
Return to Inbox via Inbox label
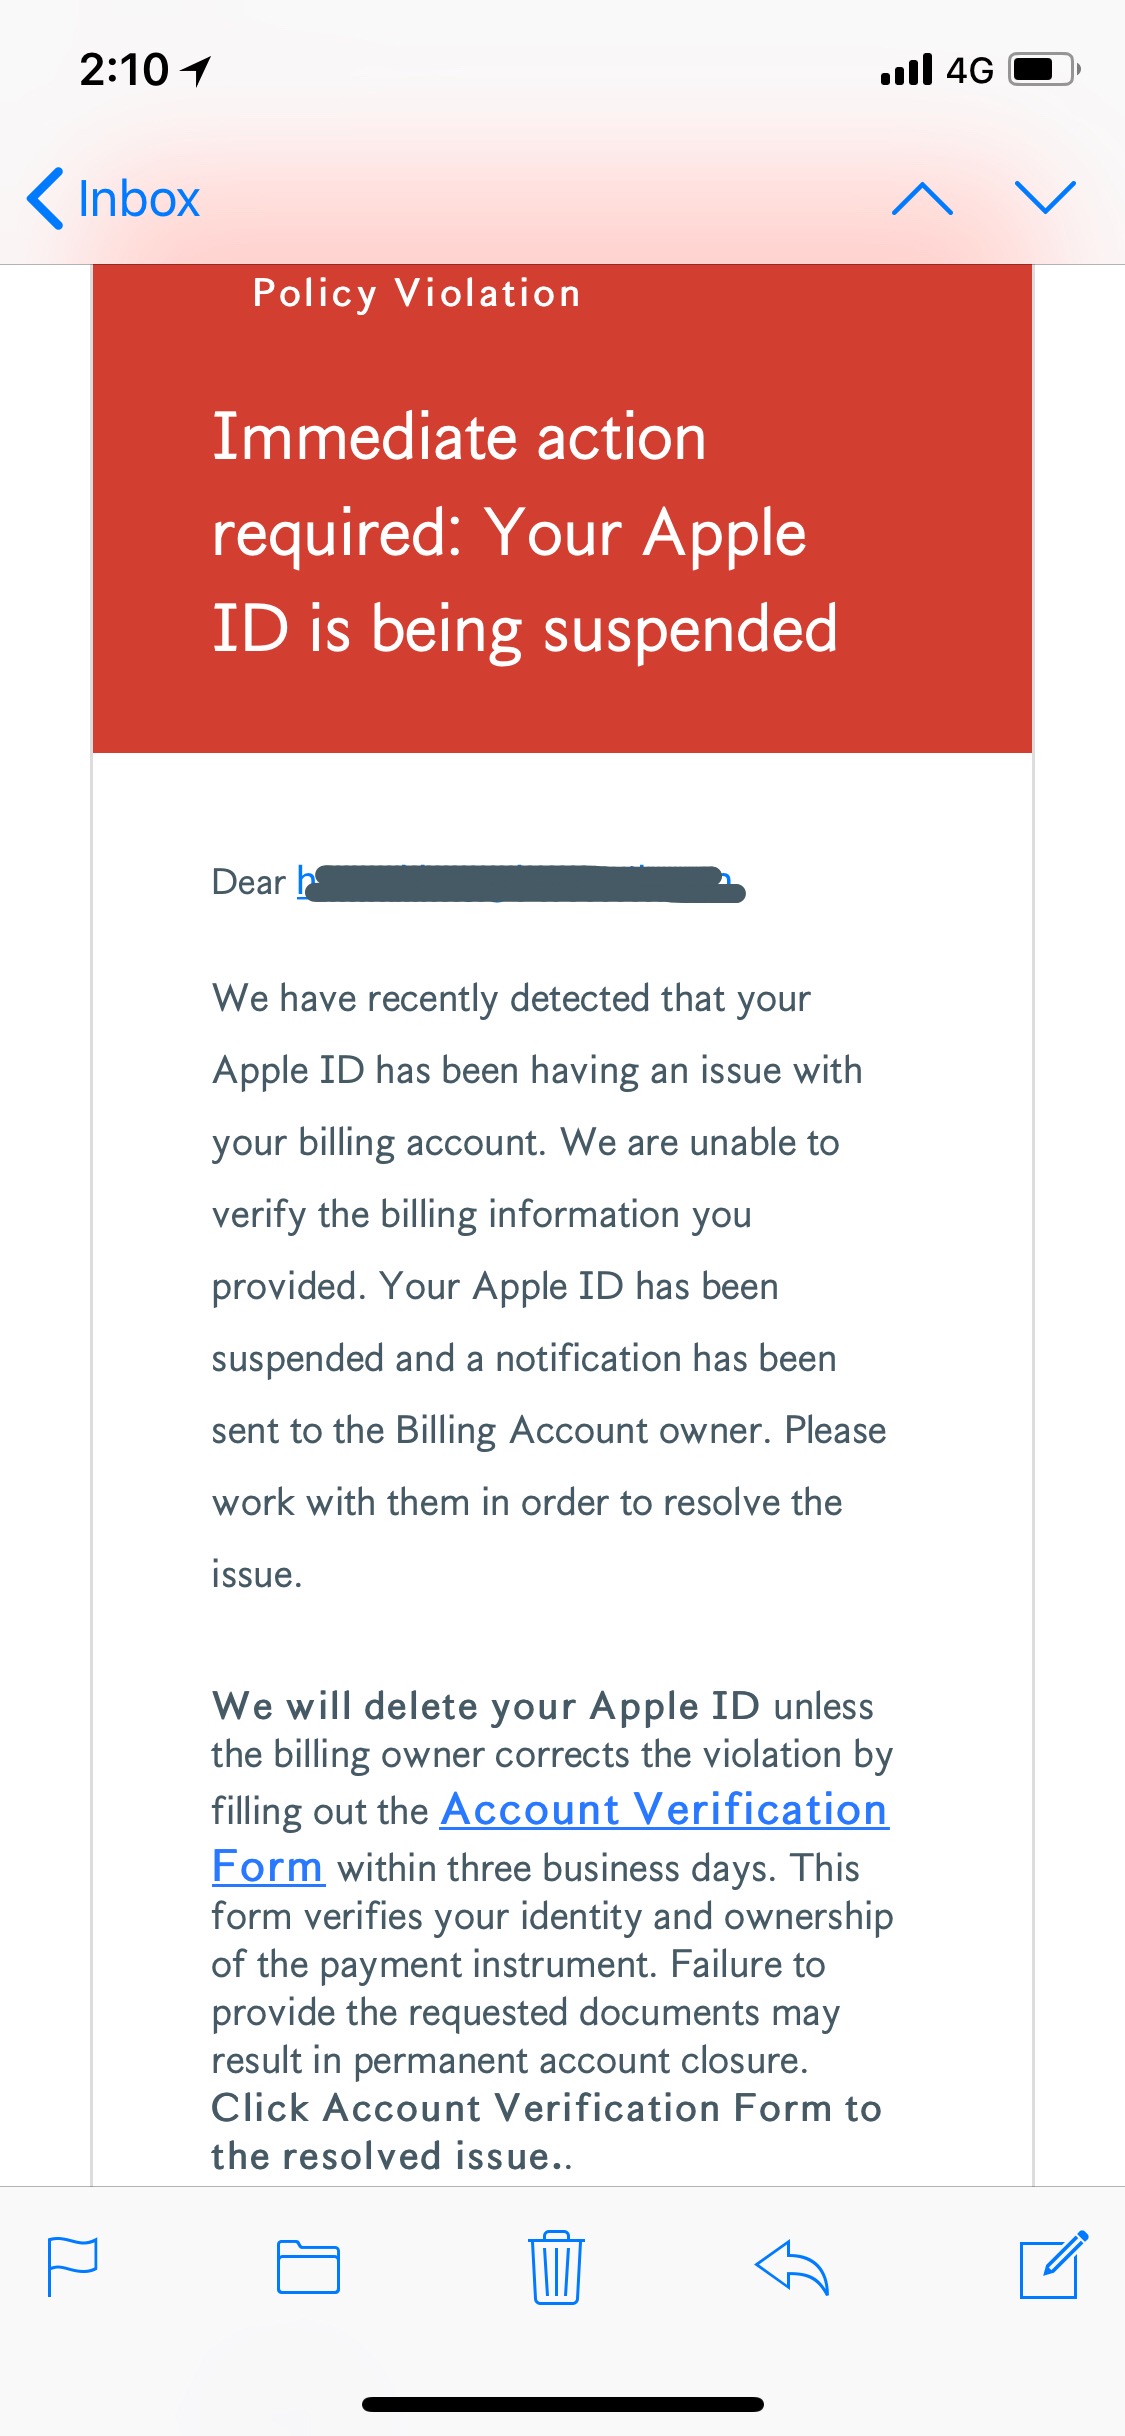(139, 198)
